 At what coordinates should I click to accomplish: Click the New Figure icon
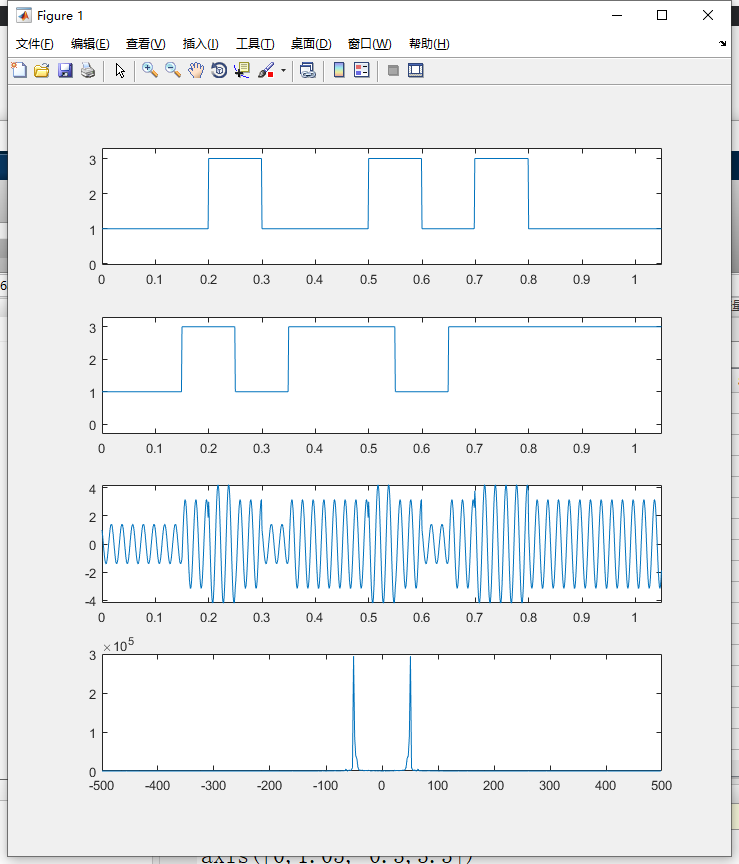(19, 70)
